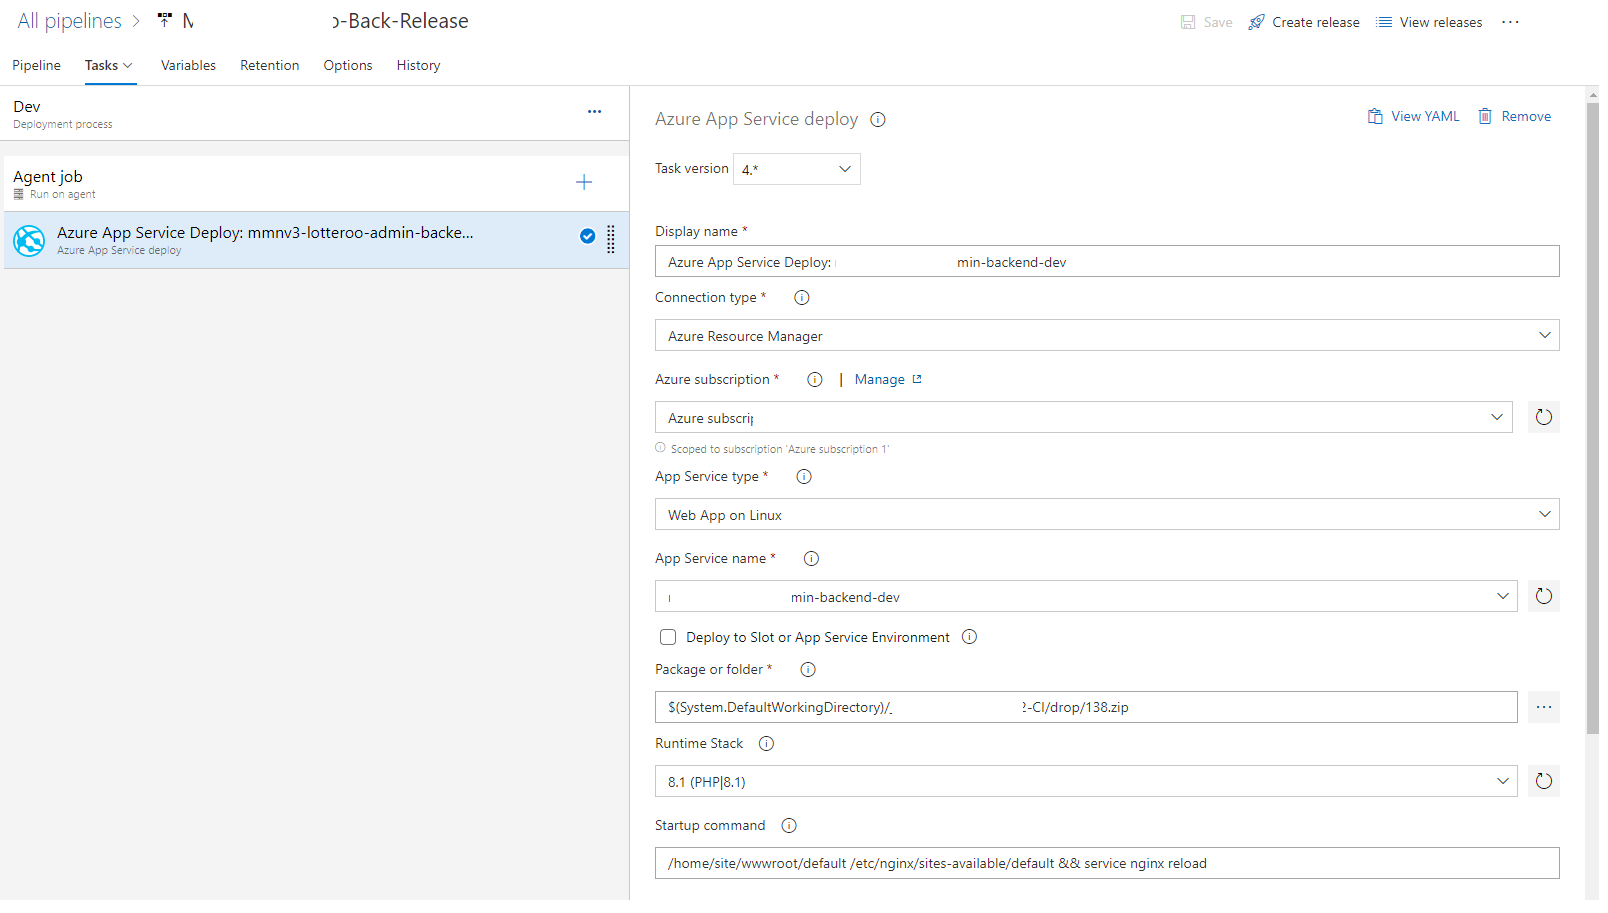Select the Dev deployment process stage

tap(316, 113)
